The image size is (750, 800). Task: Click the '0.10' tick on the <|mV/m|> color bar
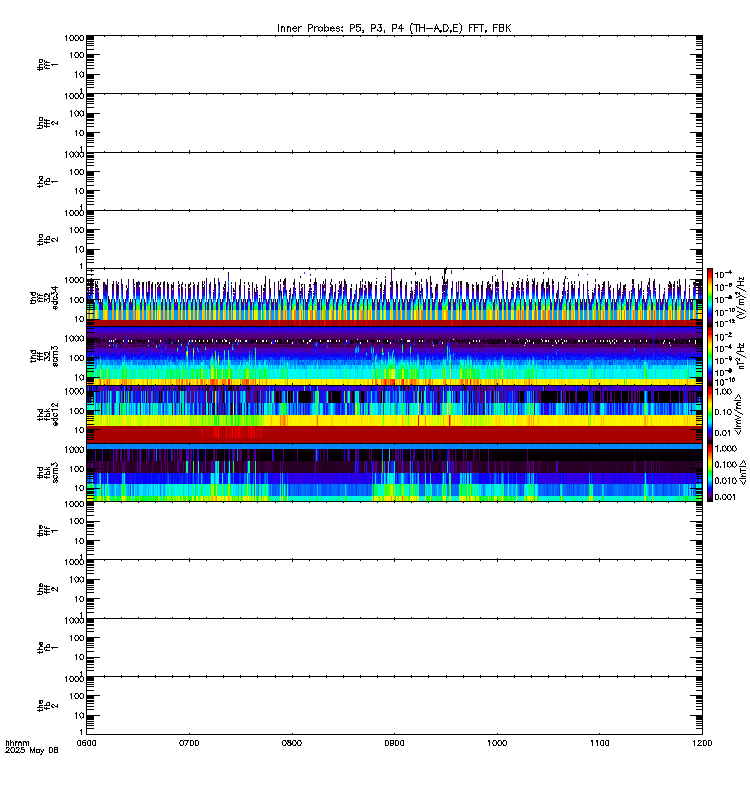click(x=723, y=412)
